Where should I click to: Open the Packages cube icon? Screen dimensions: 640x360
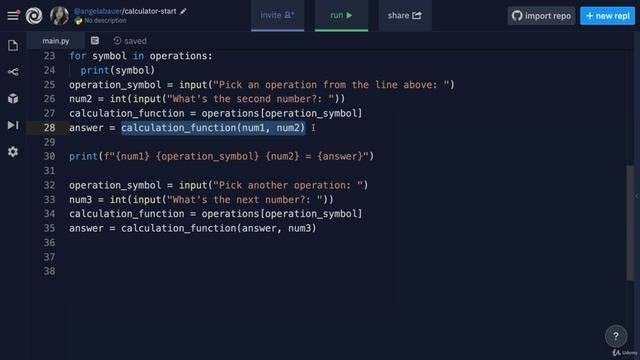point(13,98)
